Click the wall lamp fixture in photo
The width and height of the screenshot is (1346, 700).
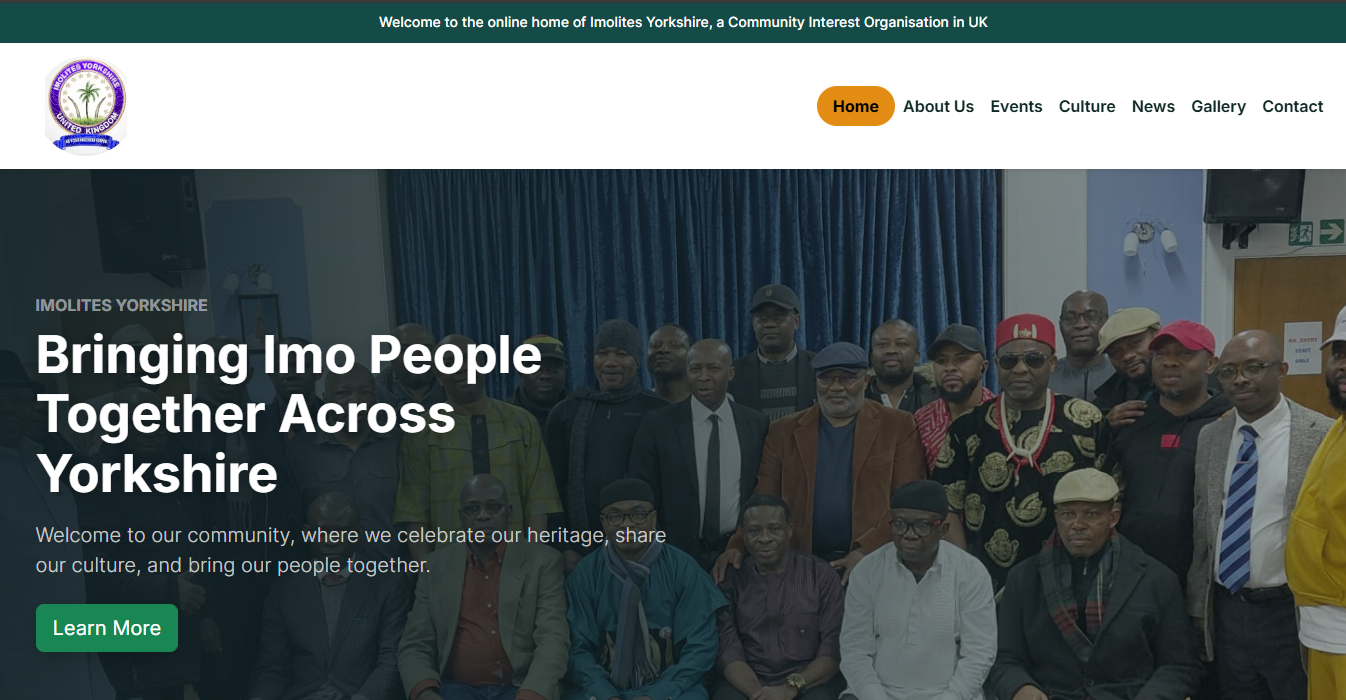[1149, 238]
